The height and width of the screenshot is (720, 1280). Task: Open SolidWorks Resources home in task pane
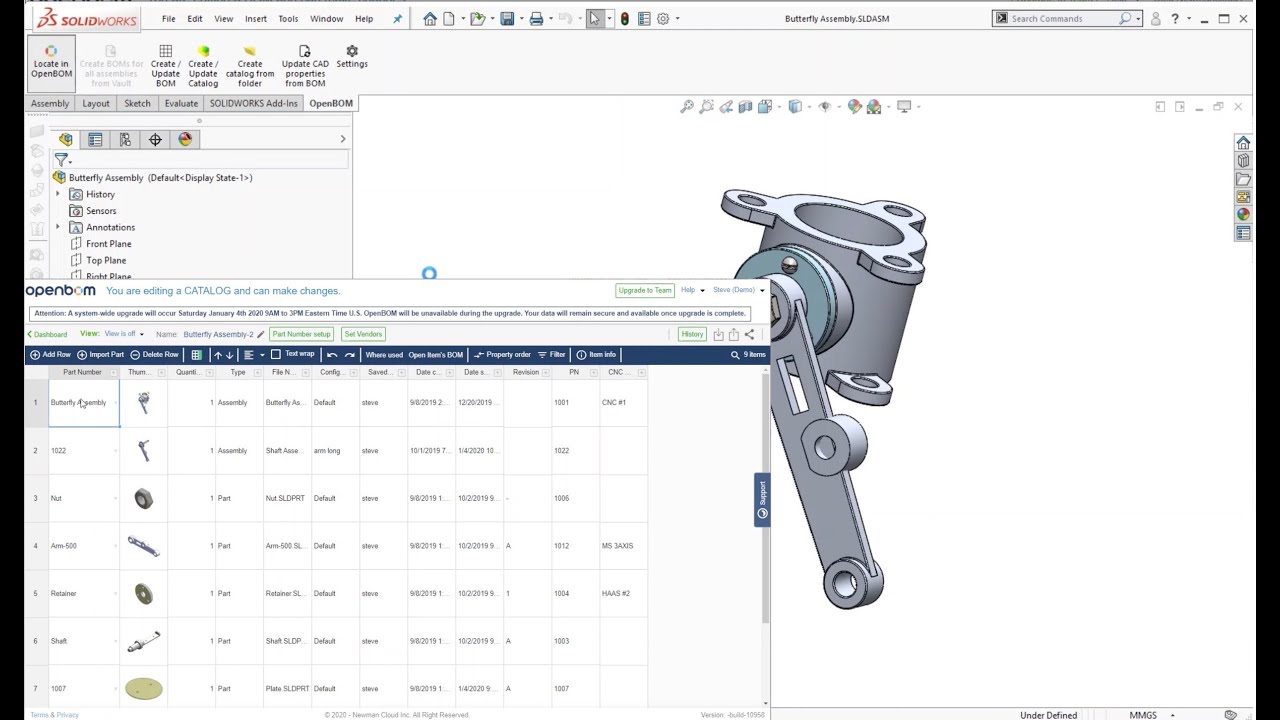point(1243,143)
